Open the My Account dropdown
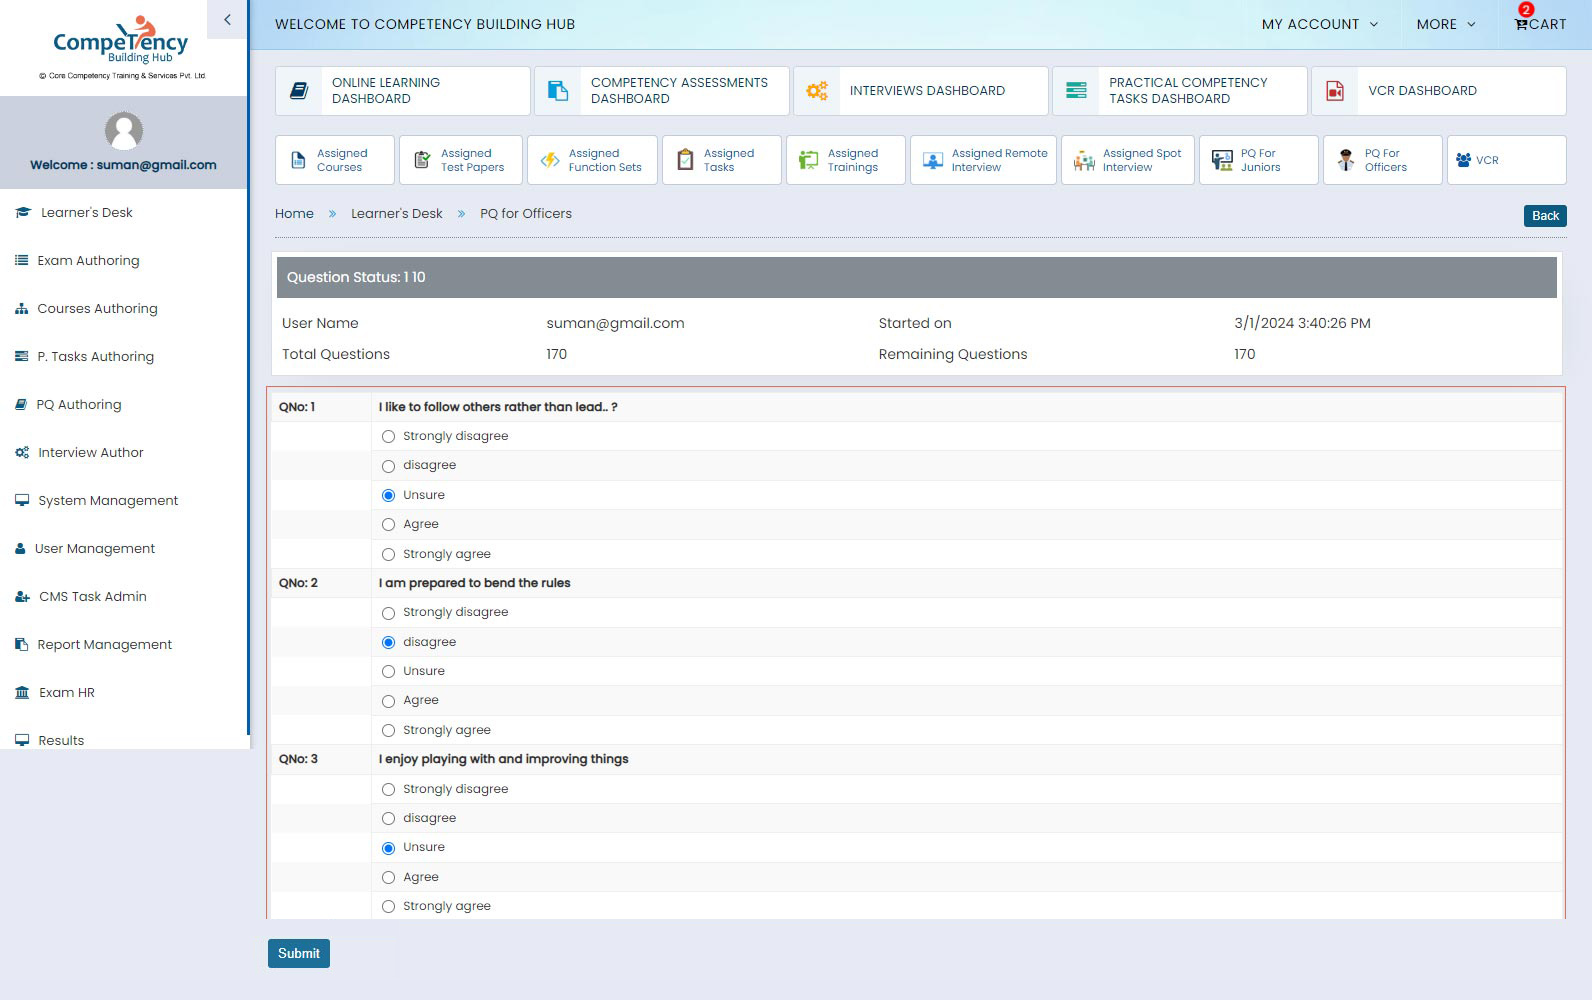1592x1000 pixels. [1319, 24]
